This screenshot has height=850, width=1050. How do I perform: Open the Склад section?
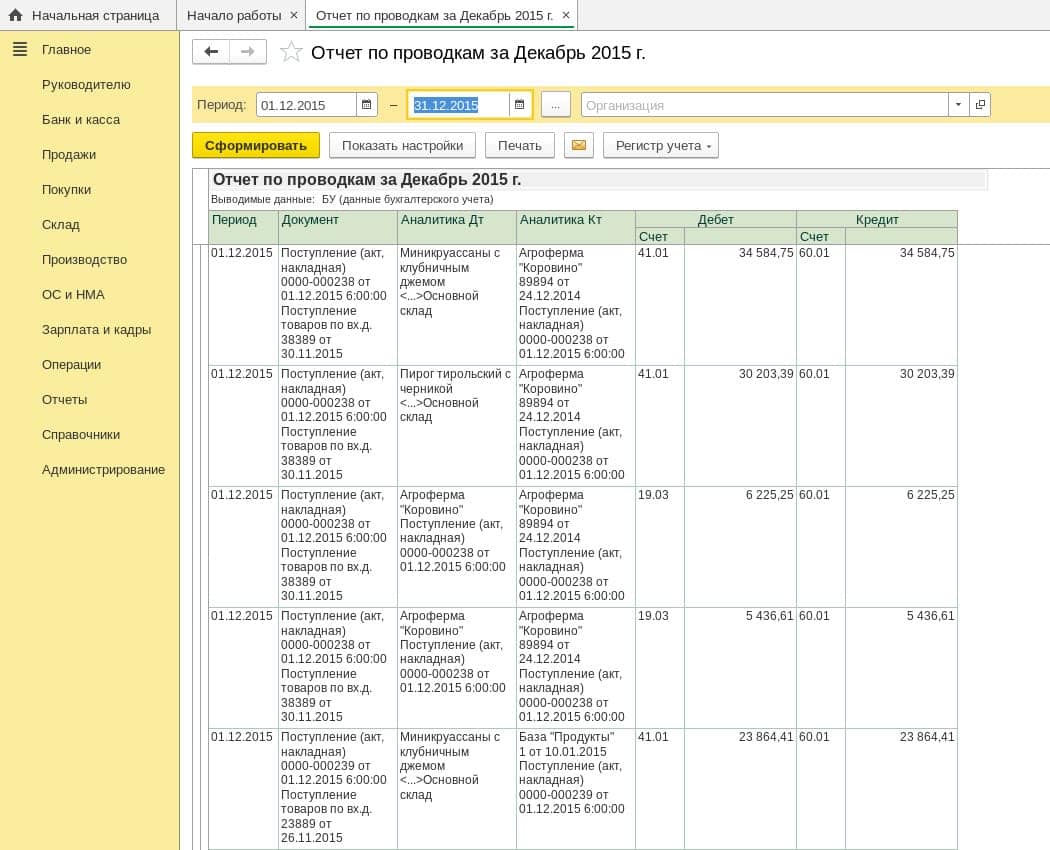coord(61,224)
